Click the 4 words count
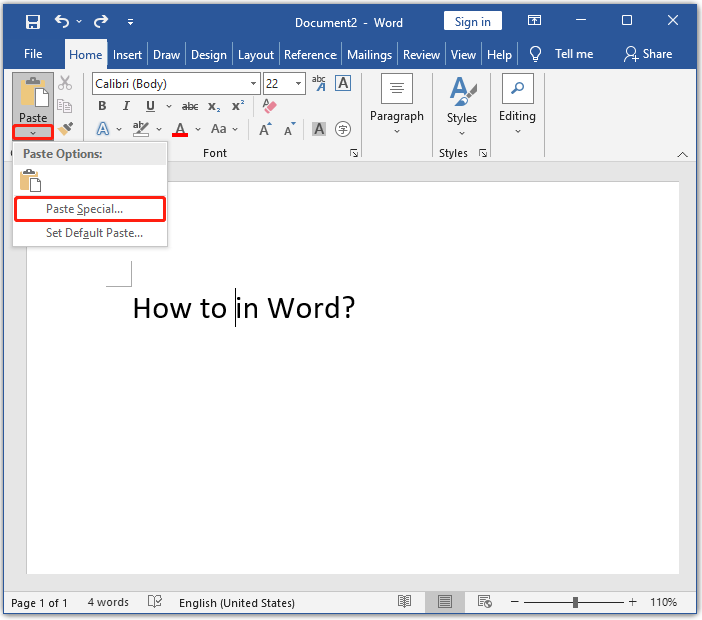Viewport: 702px width, 620px height. [108, 603]
